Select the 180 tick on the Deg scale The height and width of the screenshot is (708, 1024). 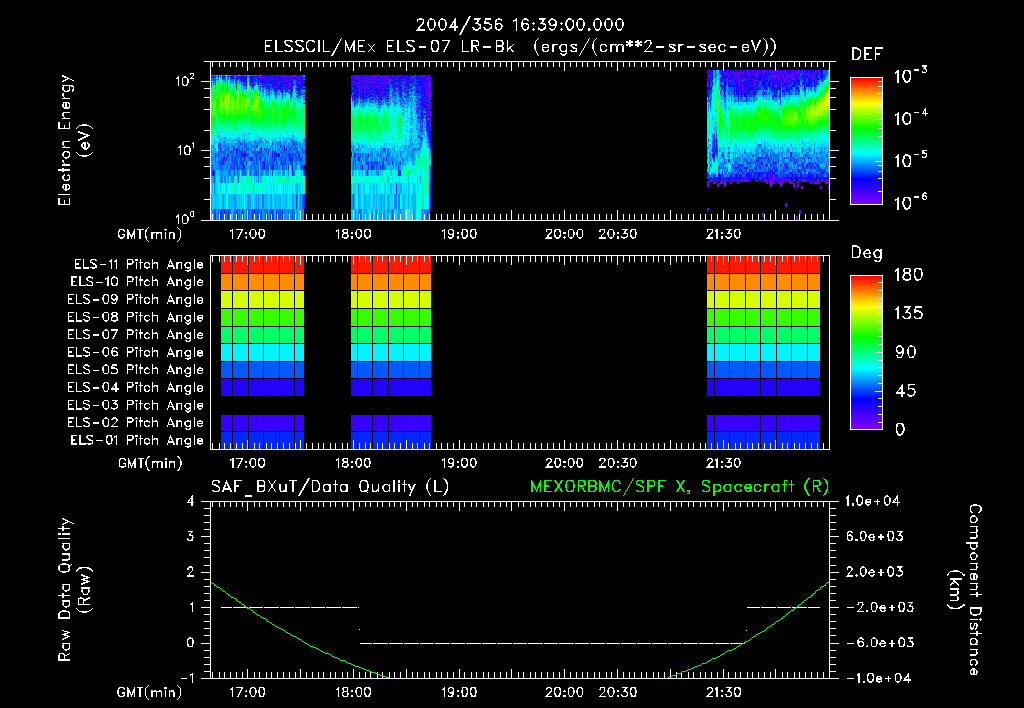pos(908,275)
